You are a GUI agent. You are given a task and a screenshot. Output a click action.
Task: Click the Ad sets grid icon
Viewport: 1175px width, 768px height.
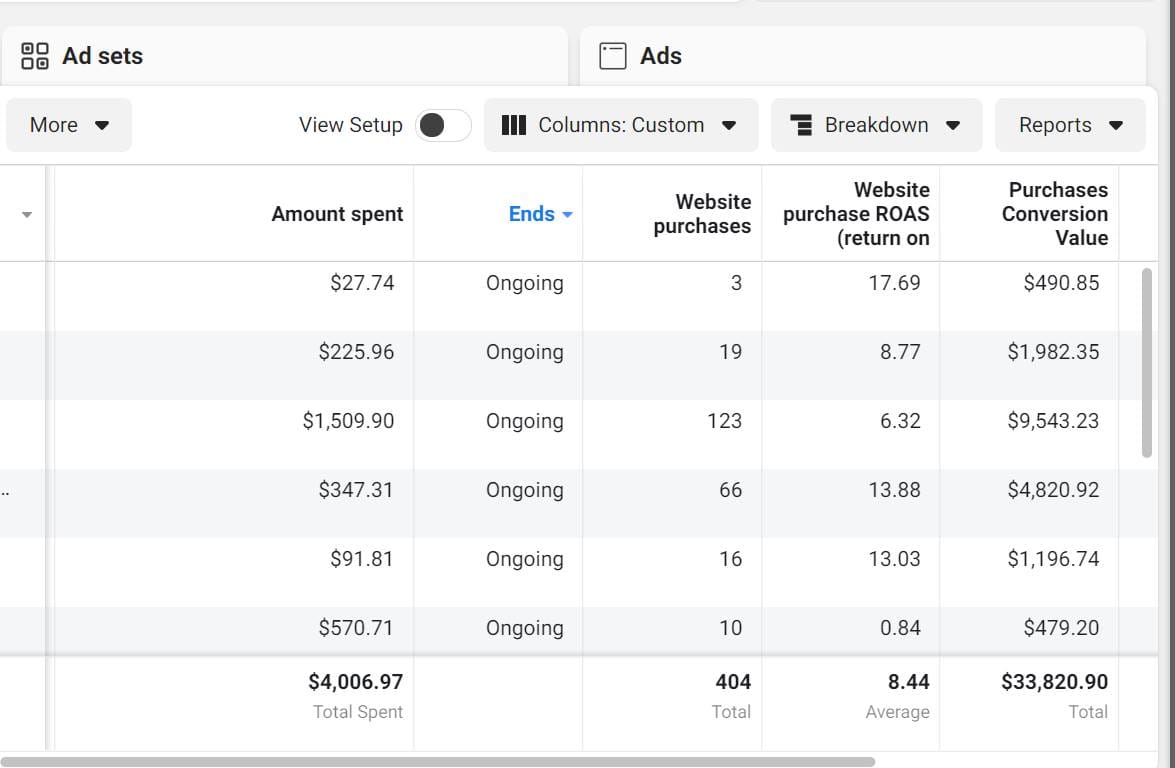click(x=35, y=56)
